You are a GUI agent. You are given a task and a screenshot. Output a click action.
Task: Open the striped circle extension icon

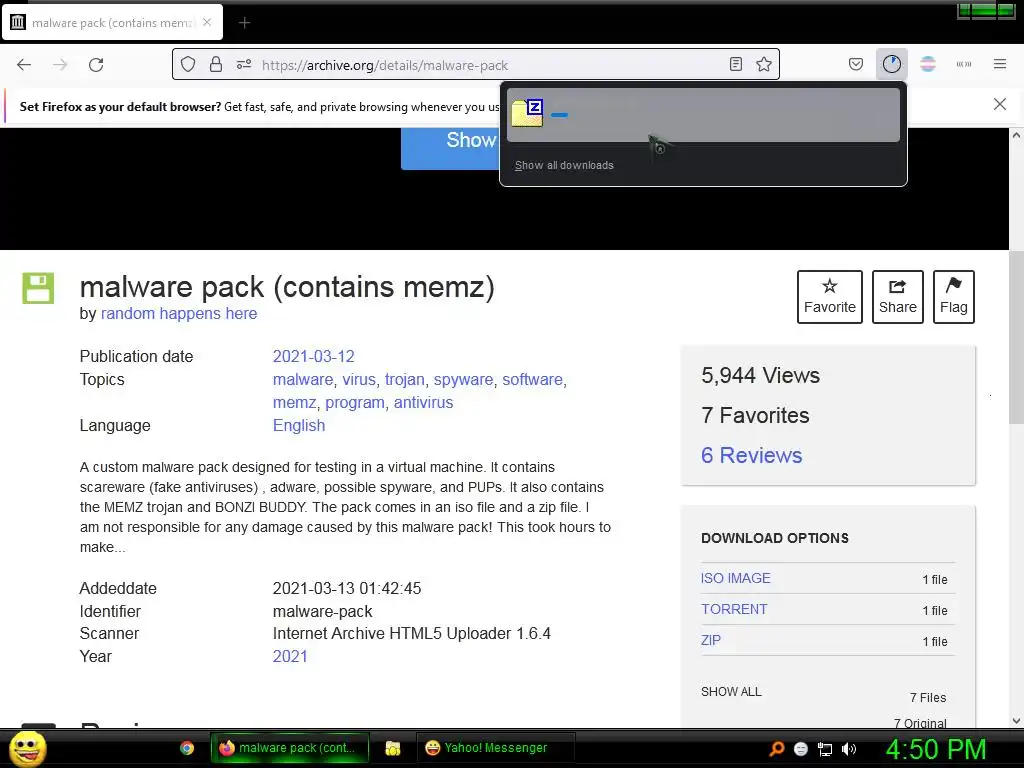[928, 64]
